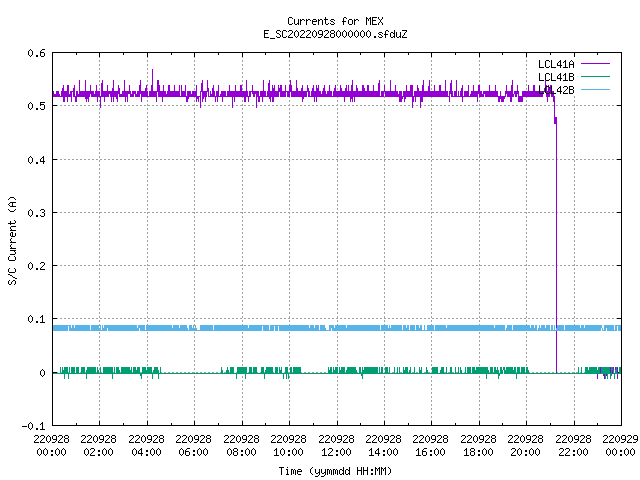Click the '12:00' x-axis time label
This screenshot has height=480, width=640.
(x=336, y=452)
